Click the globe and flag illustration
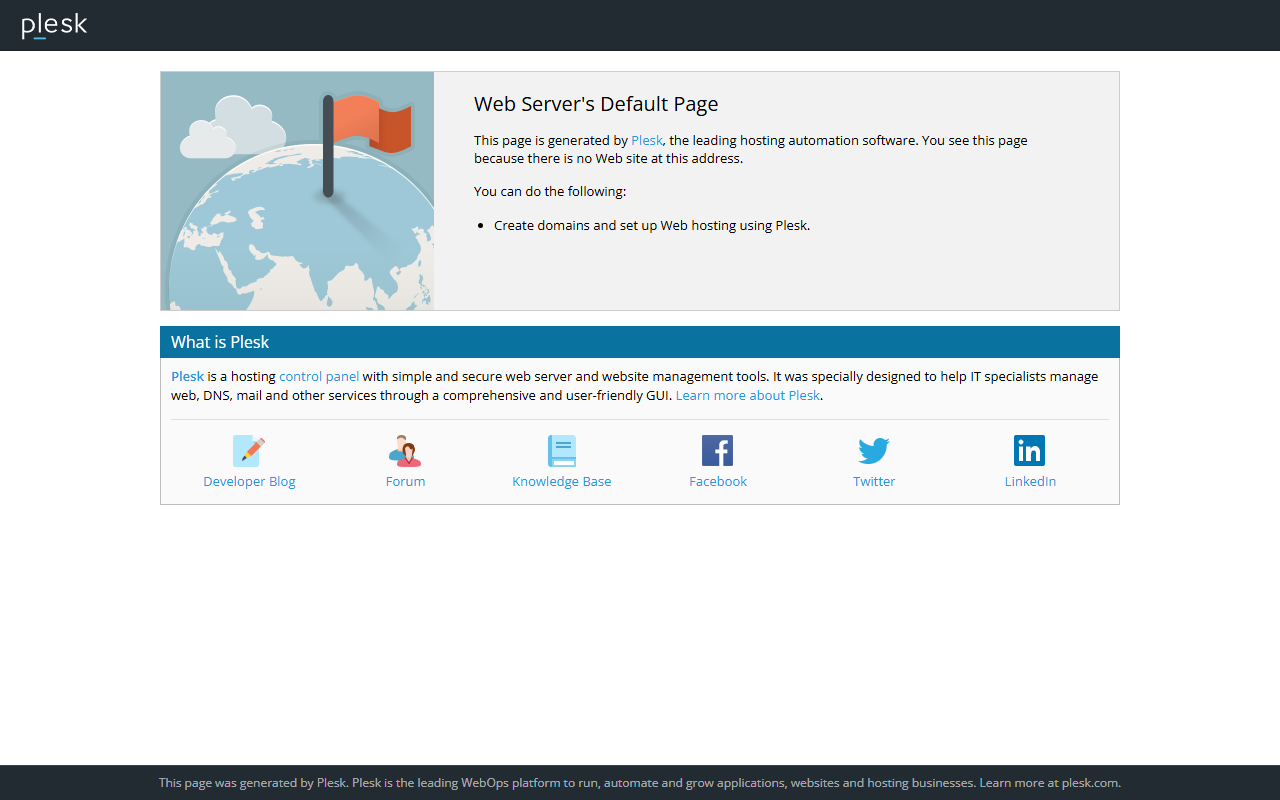This screenshot has width=1280, height=800. click(x=298, y=191)
